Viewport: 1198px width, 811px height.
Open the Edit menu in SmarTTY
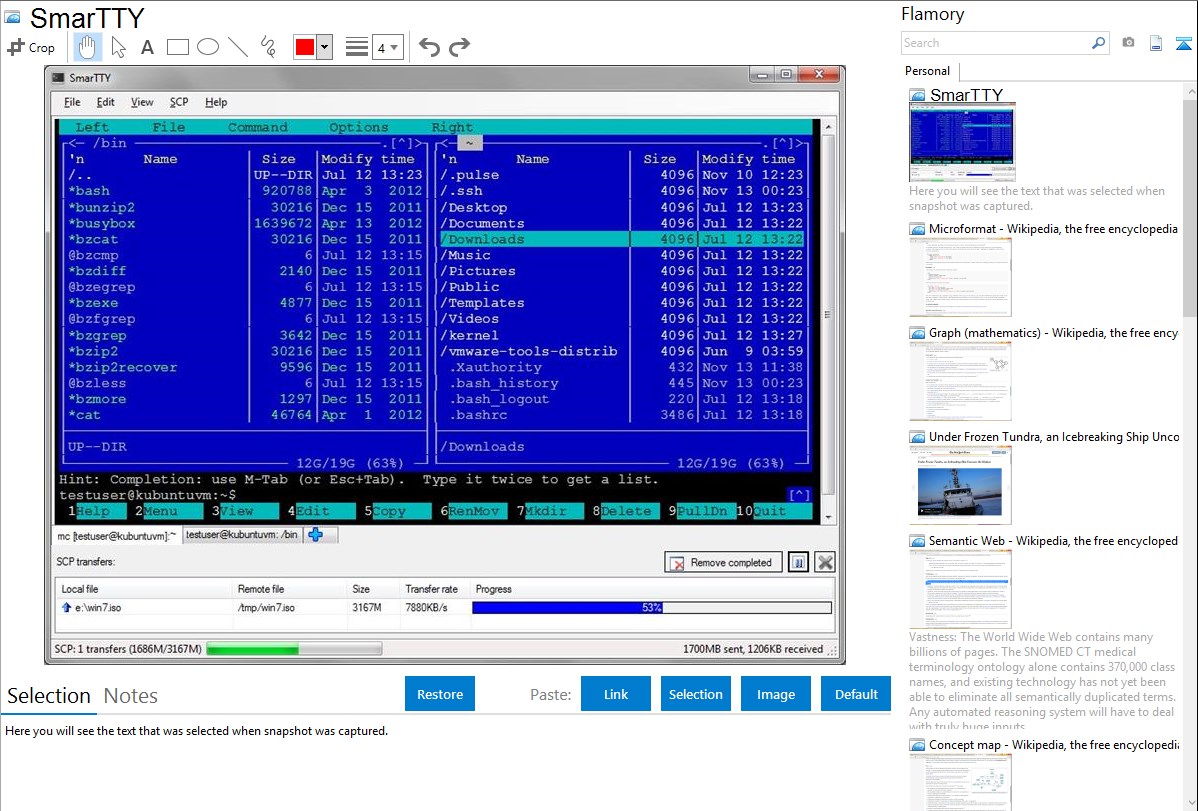pyautogui.click(x=105, y=102)
